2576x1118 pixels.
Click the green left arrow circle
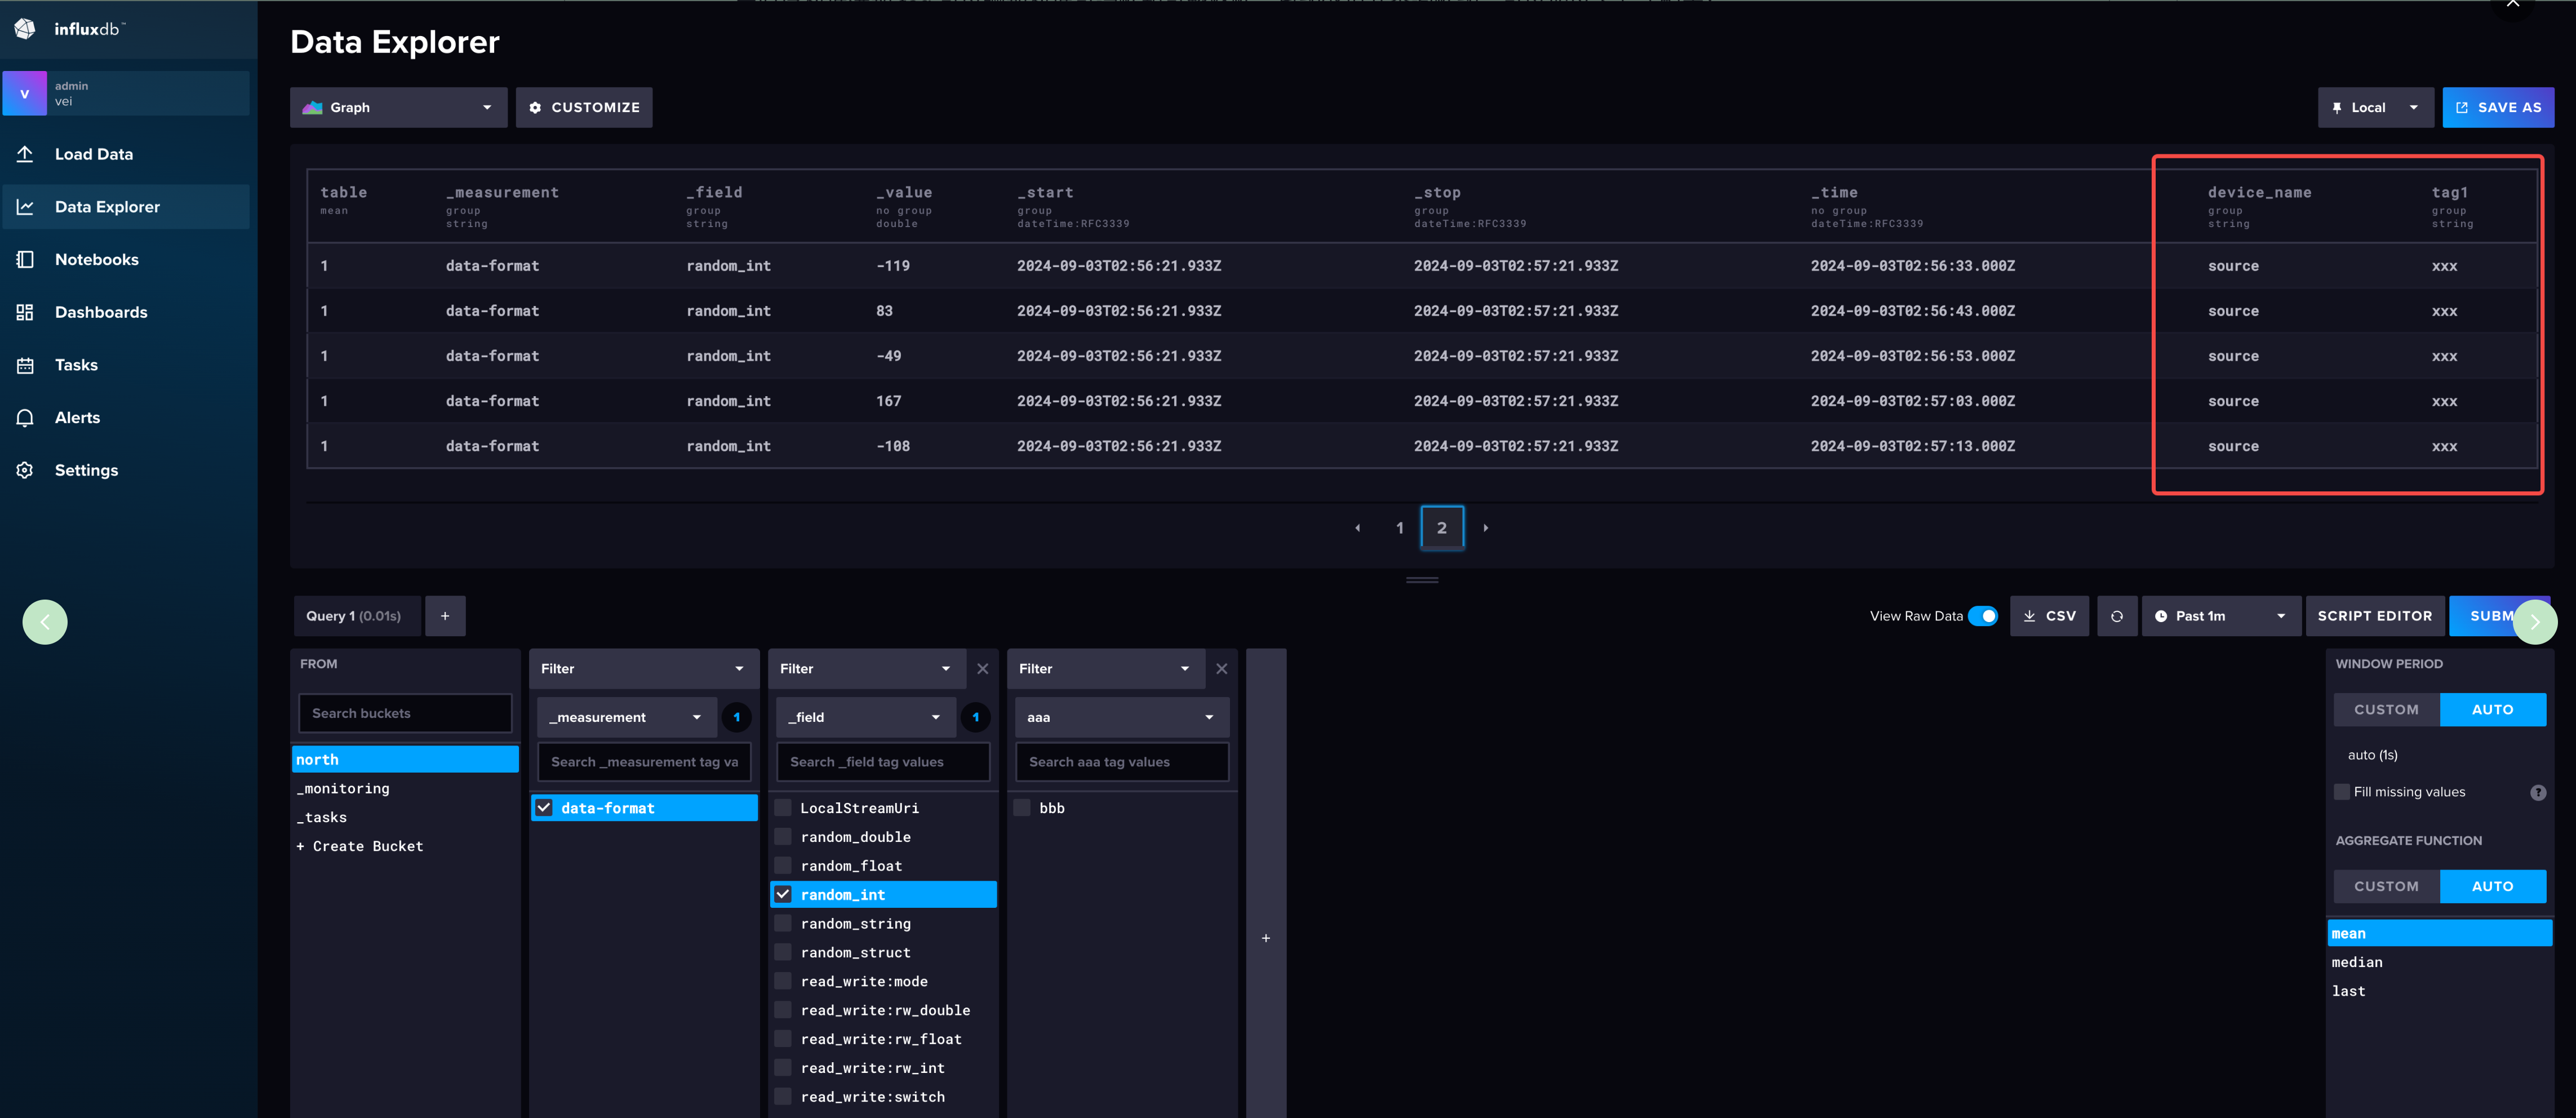pyautogui.click(x=45, y=622)
